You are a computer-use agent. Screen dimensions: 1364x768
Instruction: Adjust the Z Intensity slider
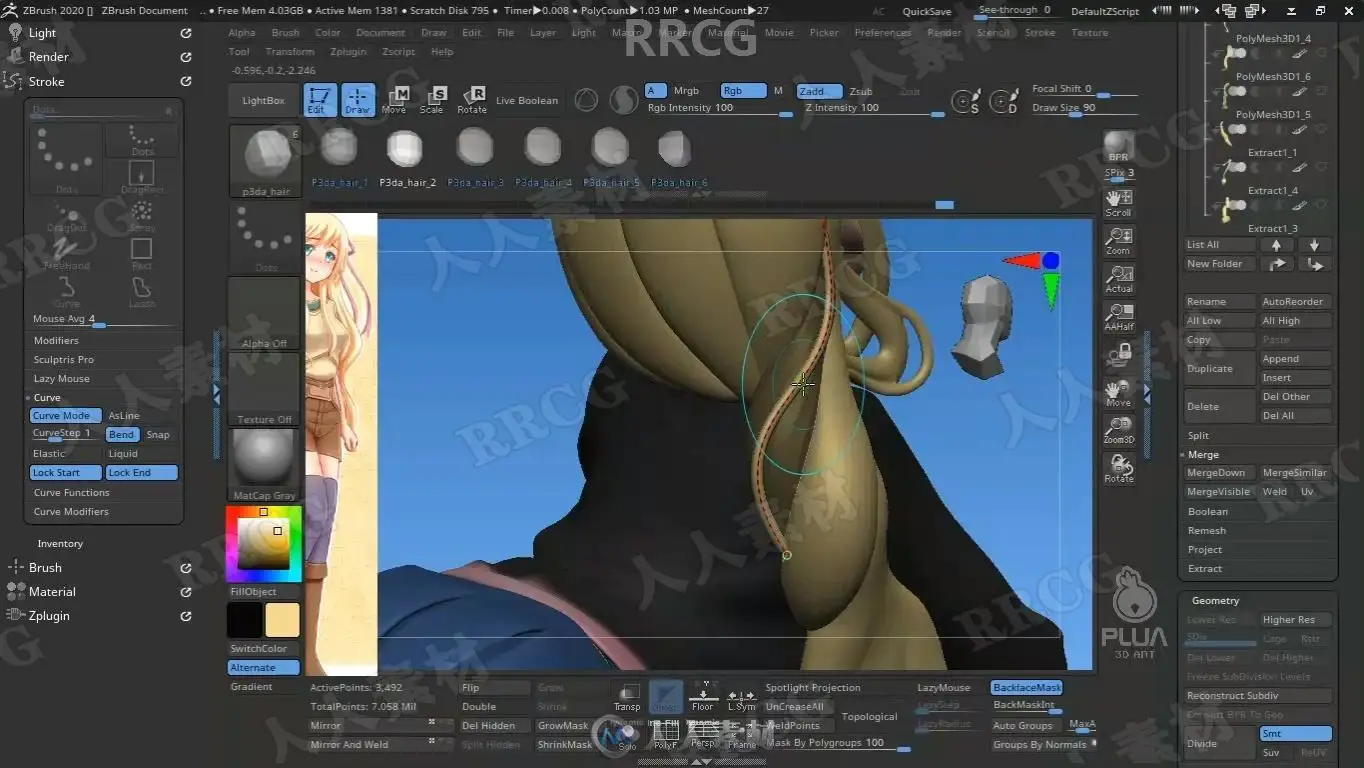(875, 108)
